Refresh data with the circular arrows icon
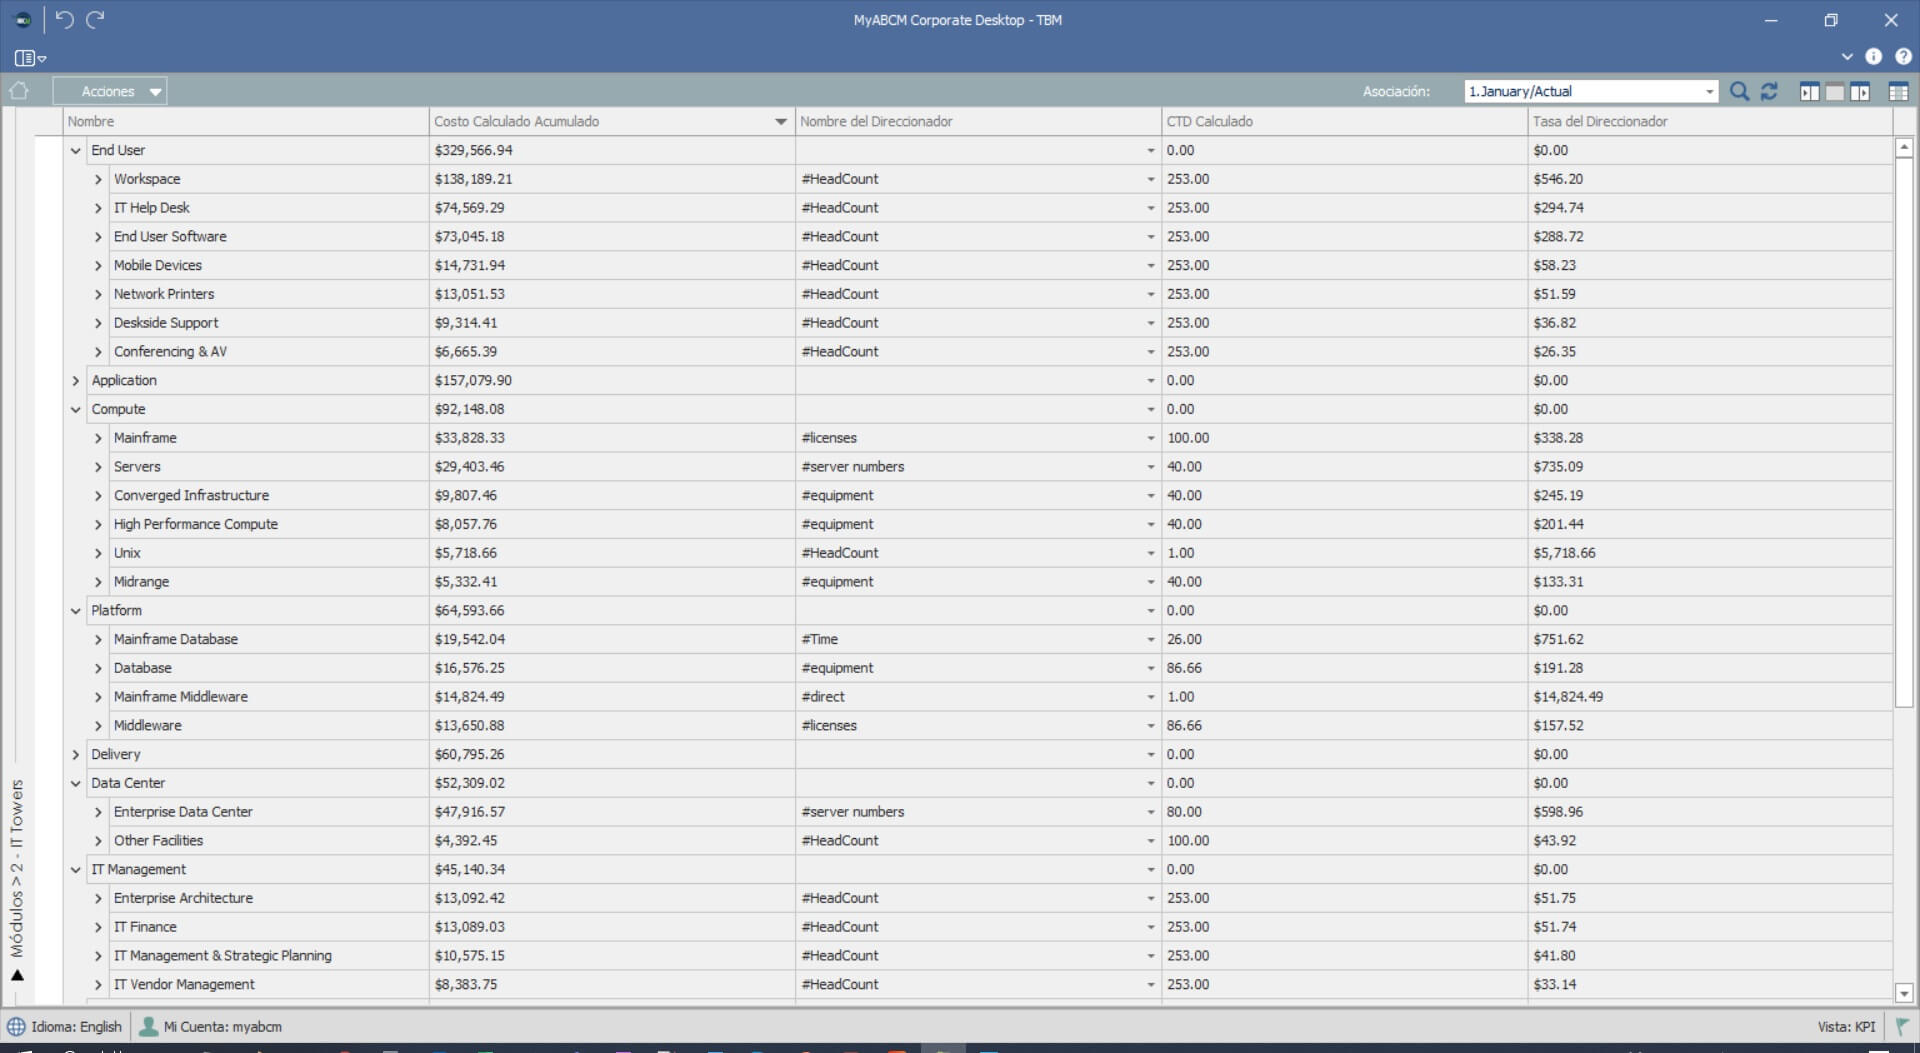 pyautogui.click(x=1769, y=92)
